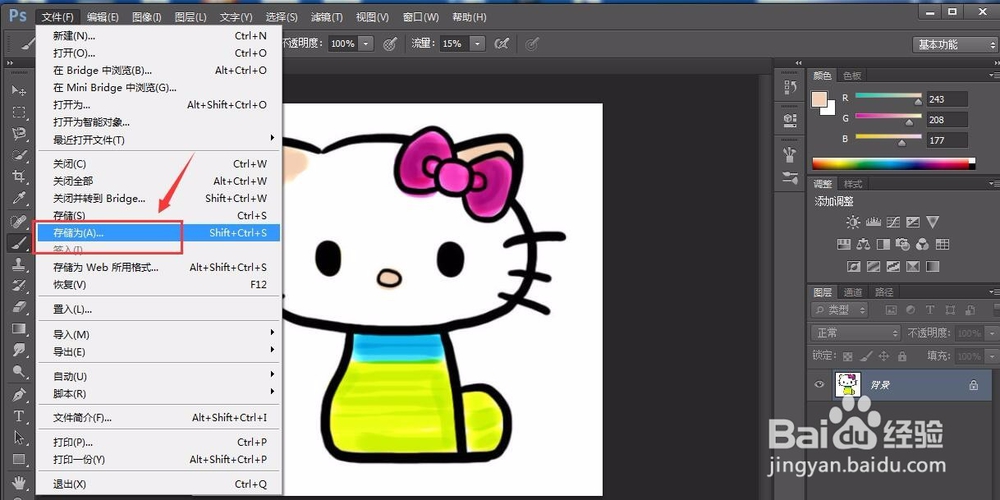Image resolution: width=1000 pixels, height=500 pixels.
Task: Open the 基本功能 workspace dropdown
Action: click(955, 44)
